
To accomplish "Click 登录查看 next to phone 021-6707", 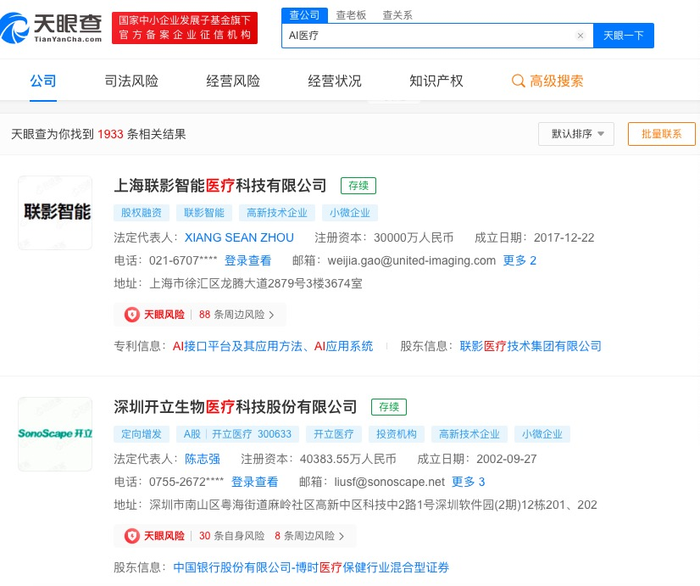I will tap(247, 261).
